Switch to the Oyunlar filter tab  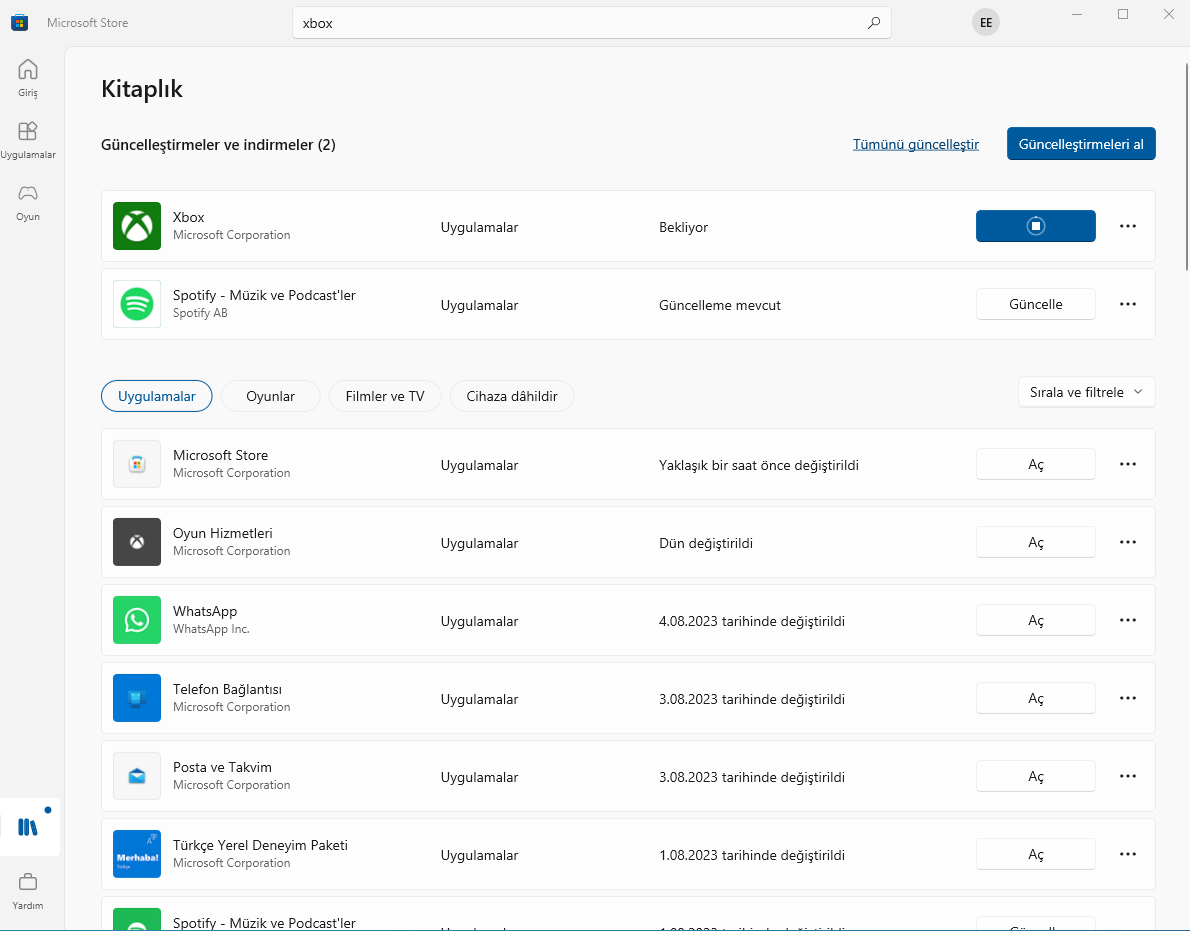[x=270, y=396]
